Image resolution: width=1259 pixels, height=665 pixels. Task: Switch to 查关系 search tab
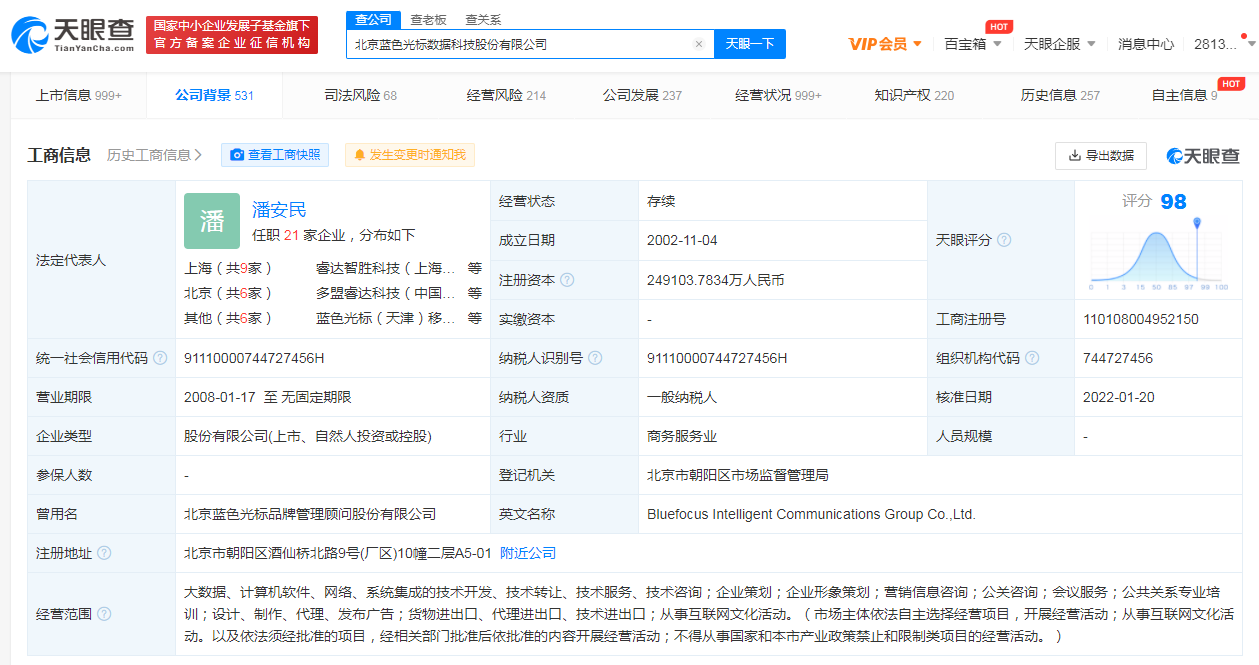[x=483, y=20]
